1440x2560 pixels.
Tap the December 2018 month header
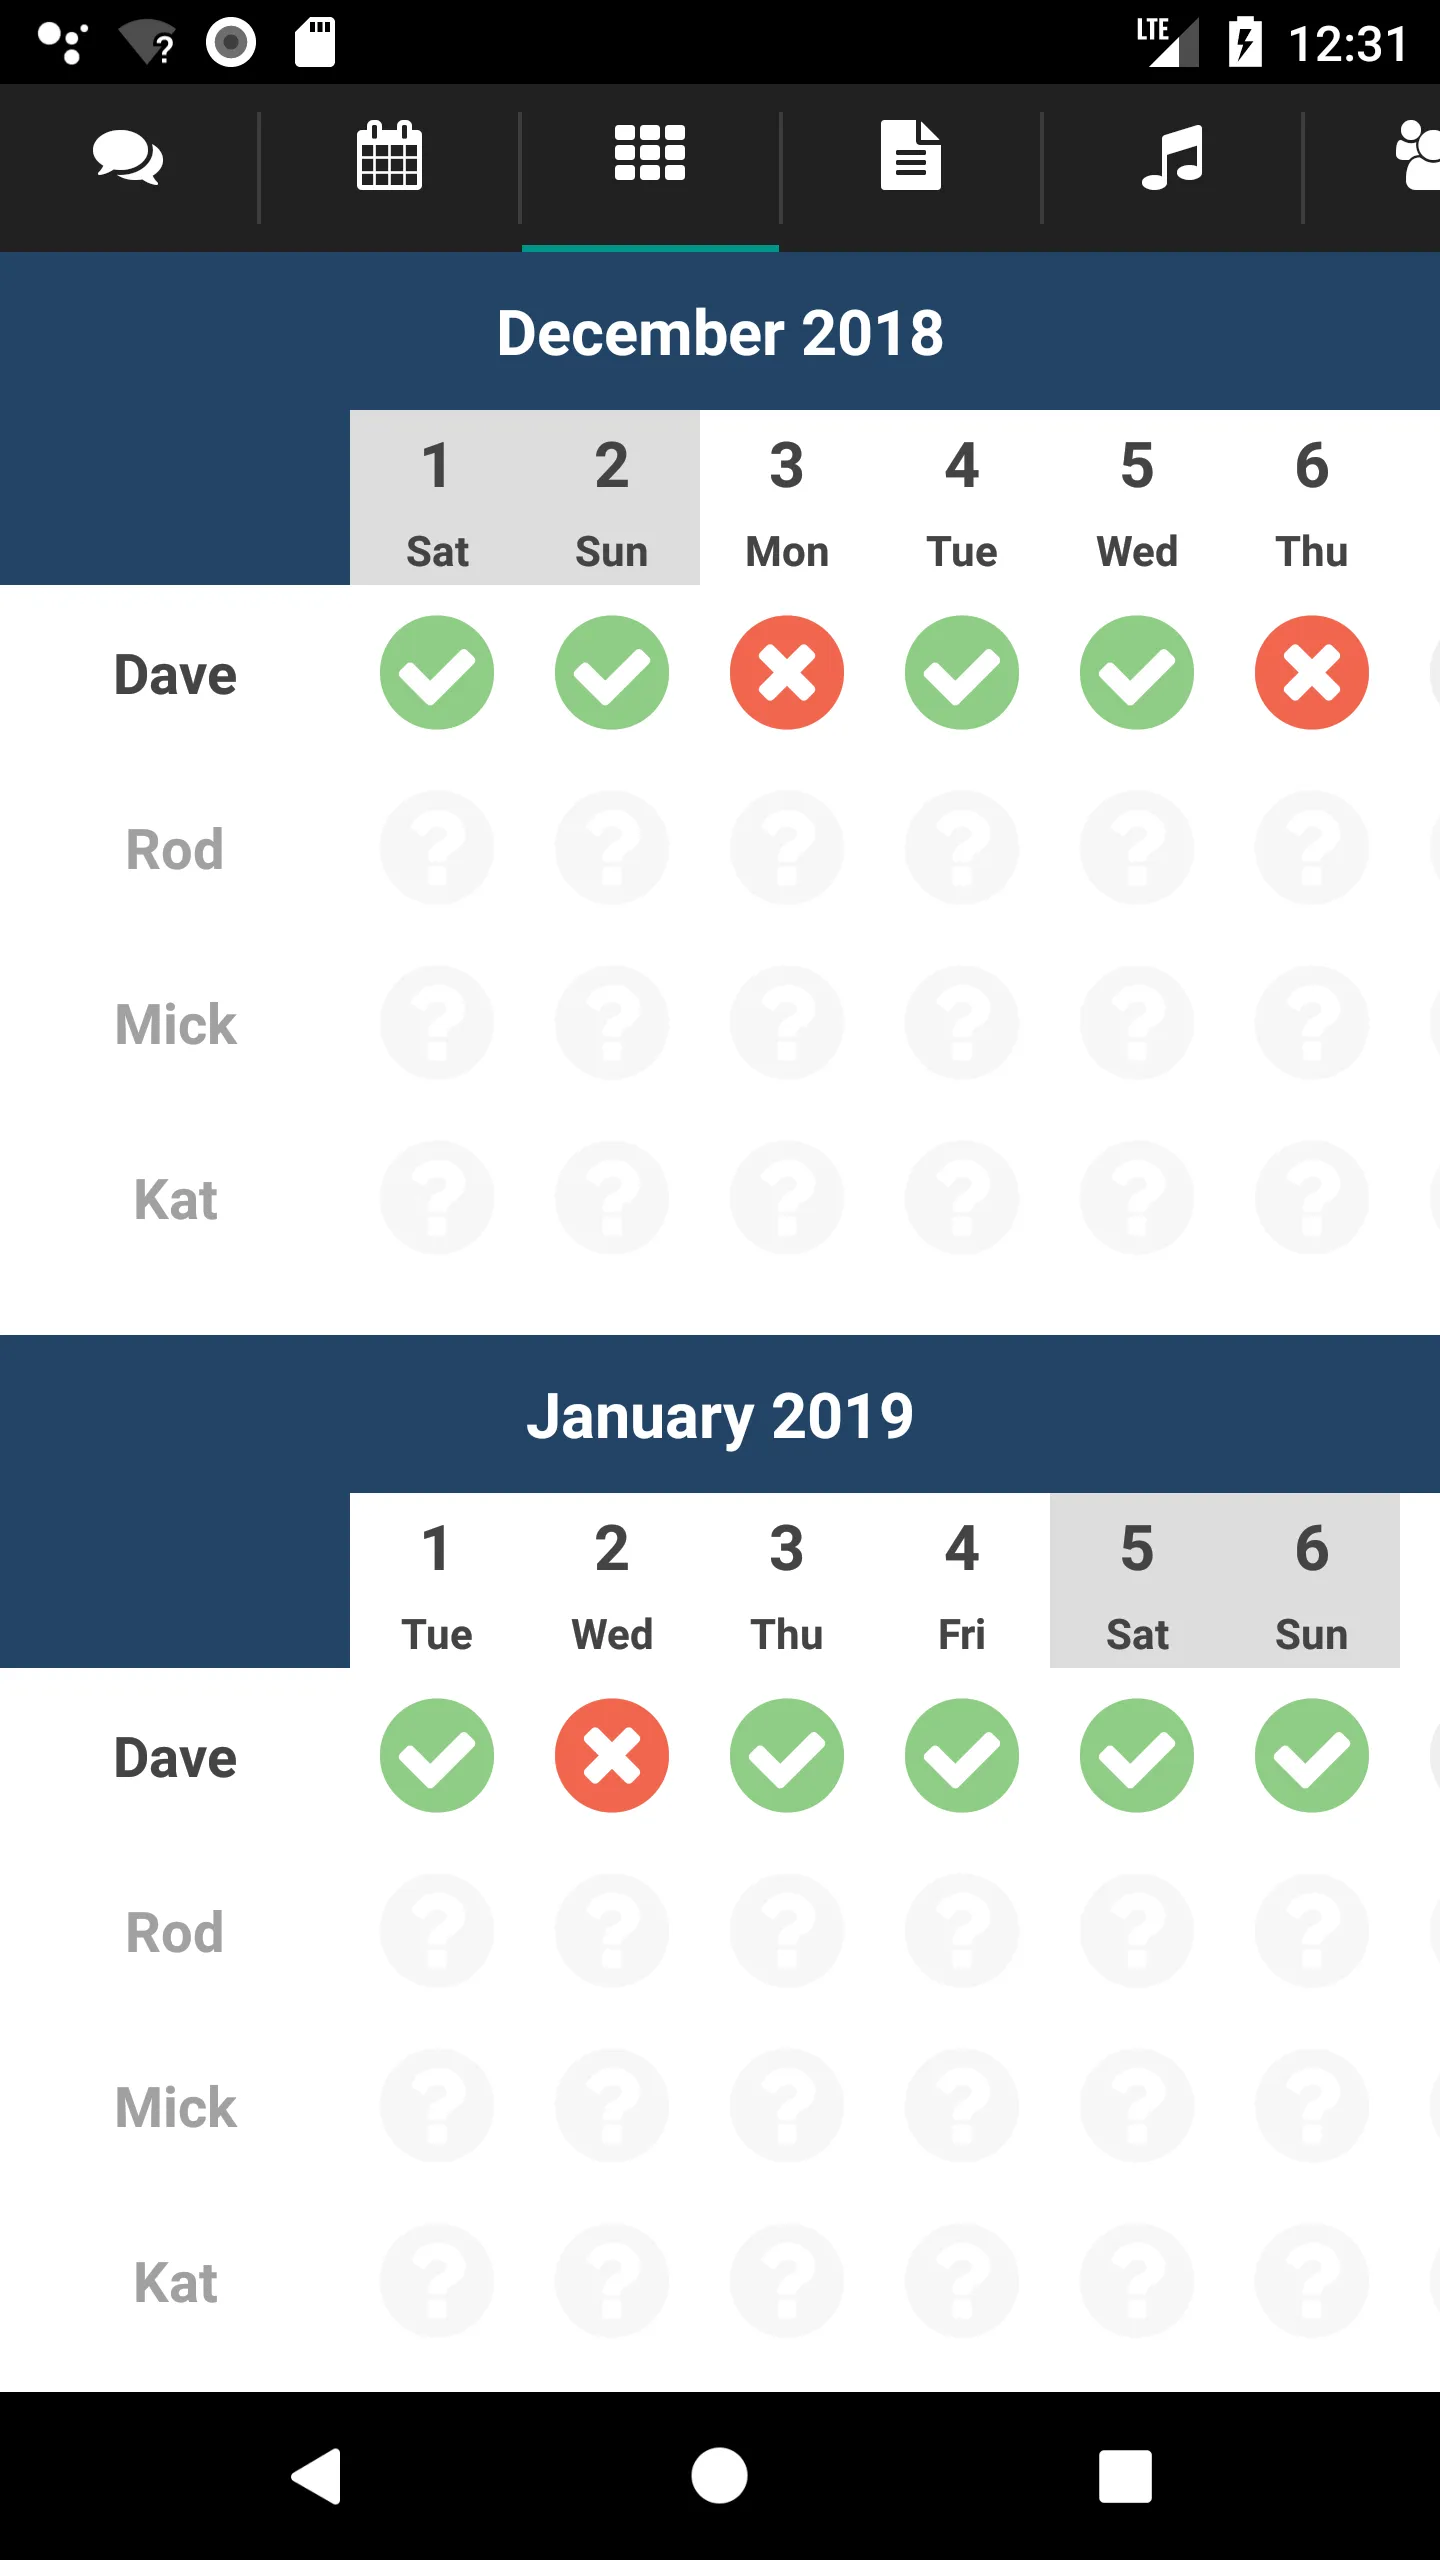click(720, 332)
